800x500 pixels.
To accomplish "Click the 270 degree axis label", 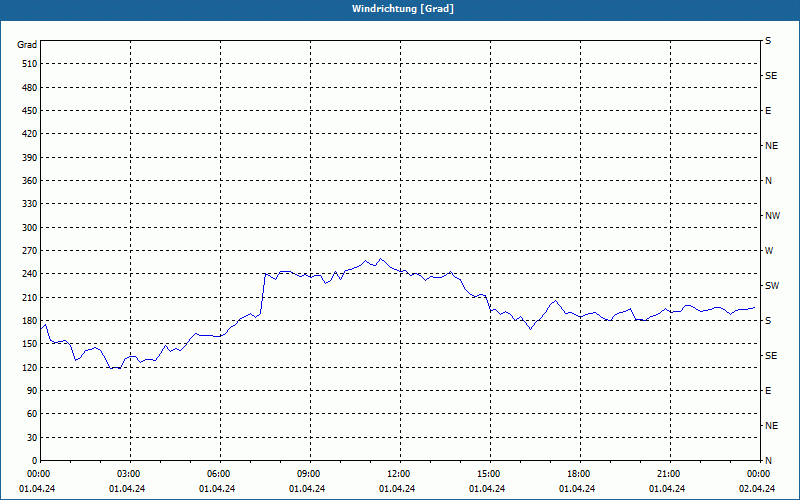I will 30,251.
